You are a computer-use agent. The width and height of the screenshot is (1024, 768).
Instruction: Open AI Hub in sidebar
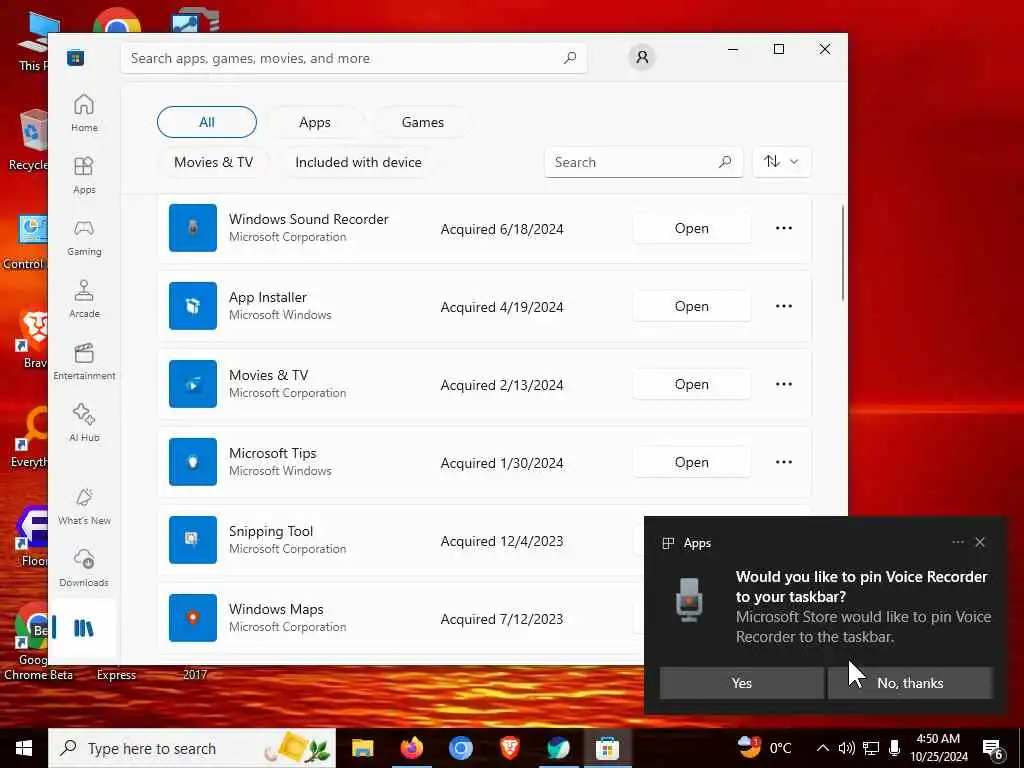(x=84, y=423)
